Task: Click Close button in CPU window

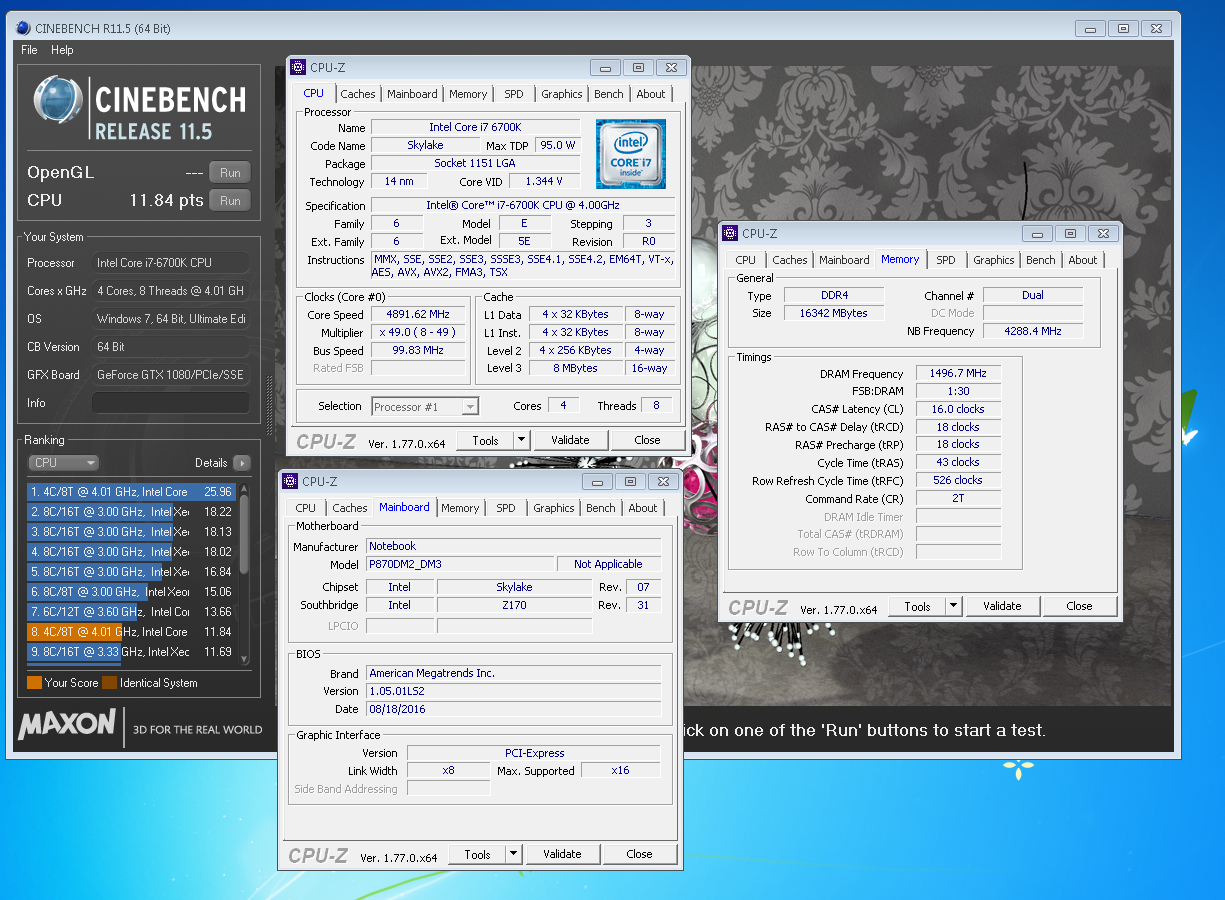Action: (x=647, y=440)
